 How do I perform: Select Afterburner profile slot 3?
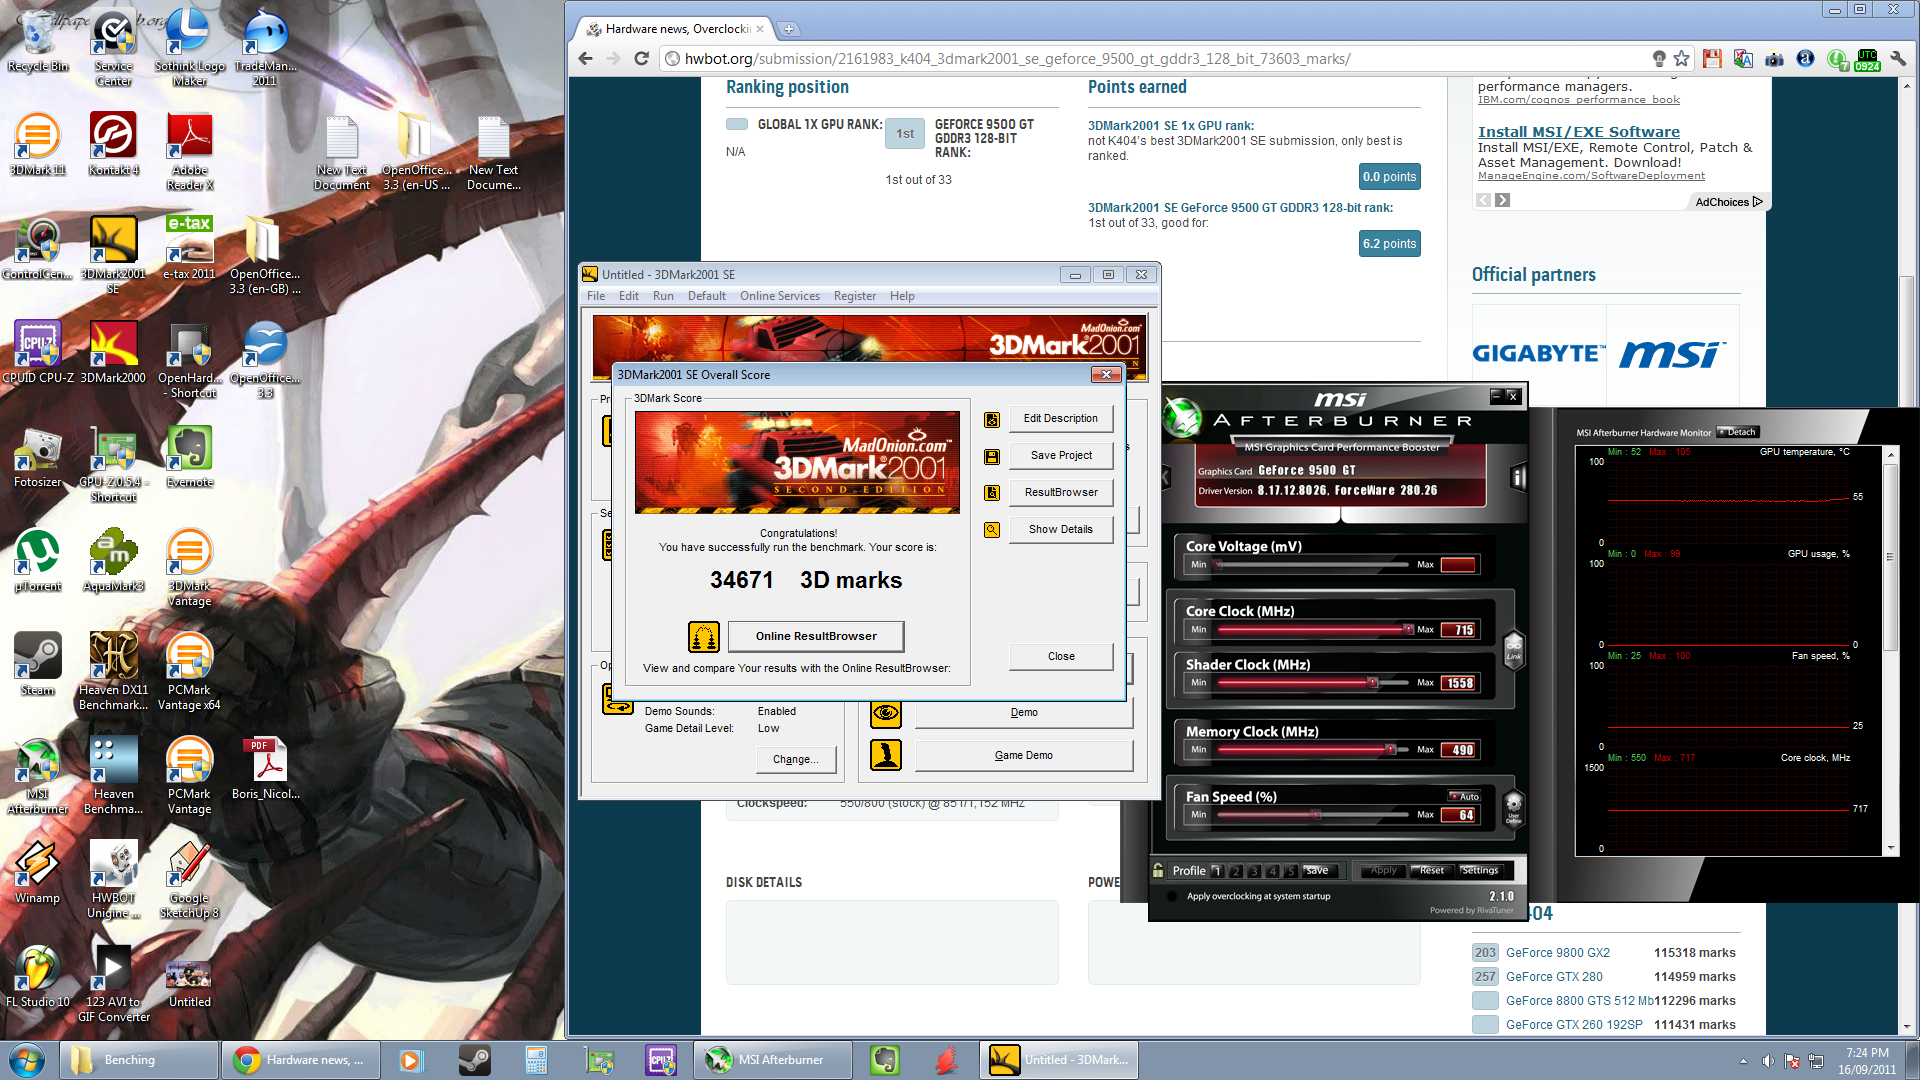pos(1254,871)
